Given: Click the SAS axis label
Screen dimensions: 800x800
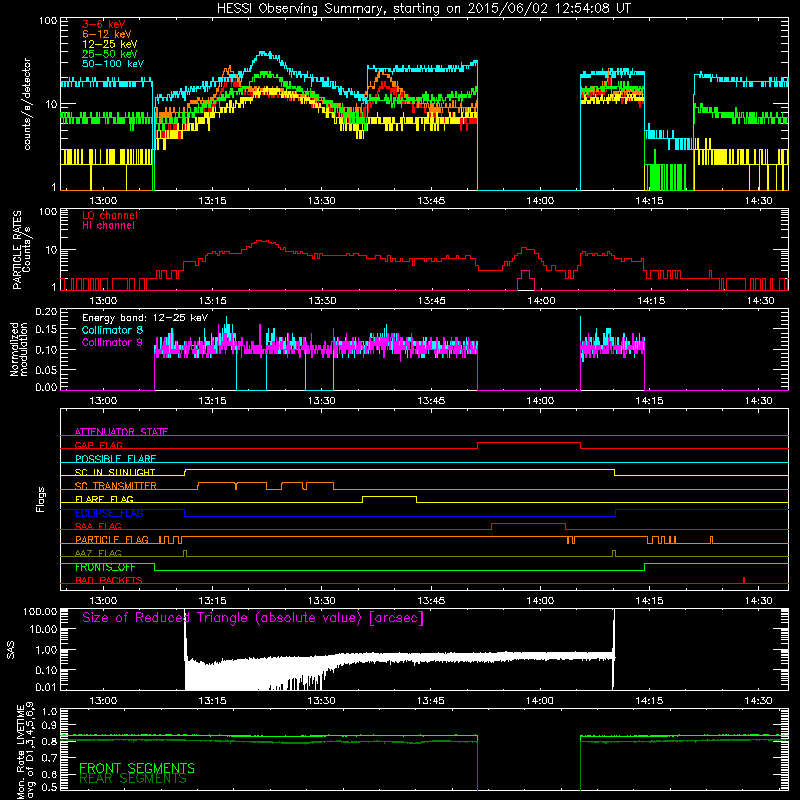Looking at the screenshot, I should pos(11,650).
